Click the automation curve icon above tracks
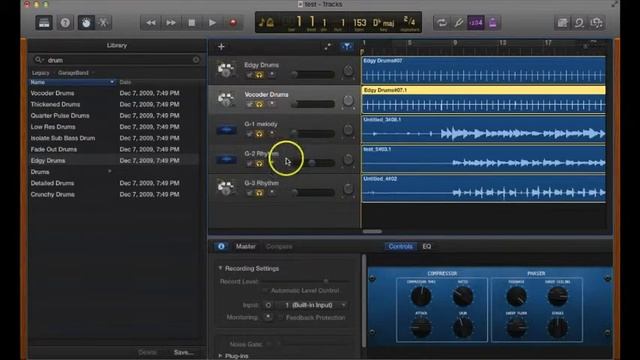The image size is (640, 360). (328, 47)
